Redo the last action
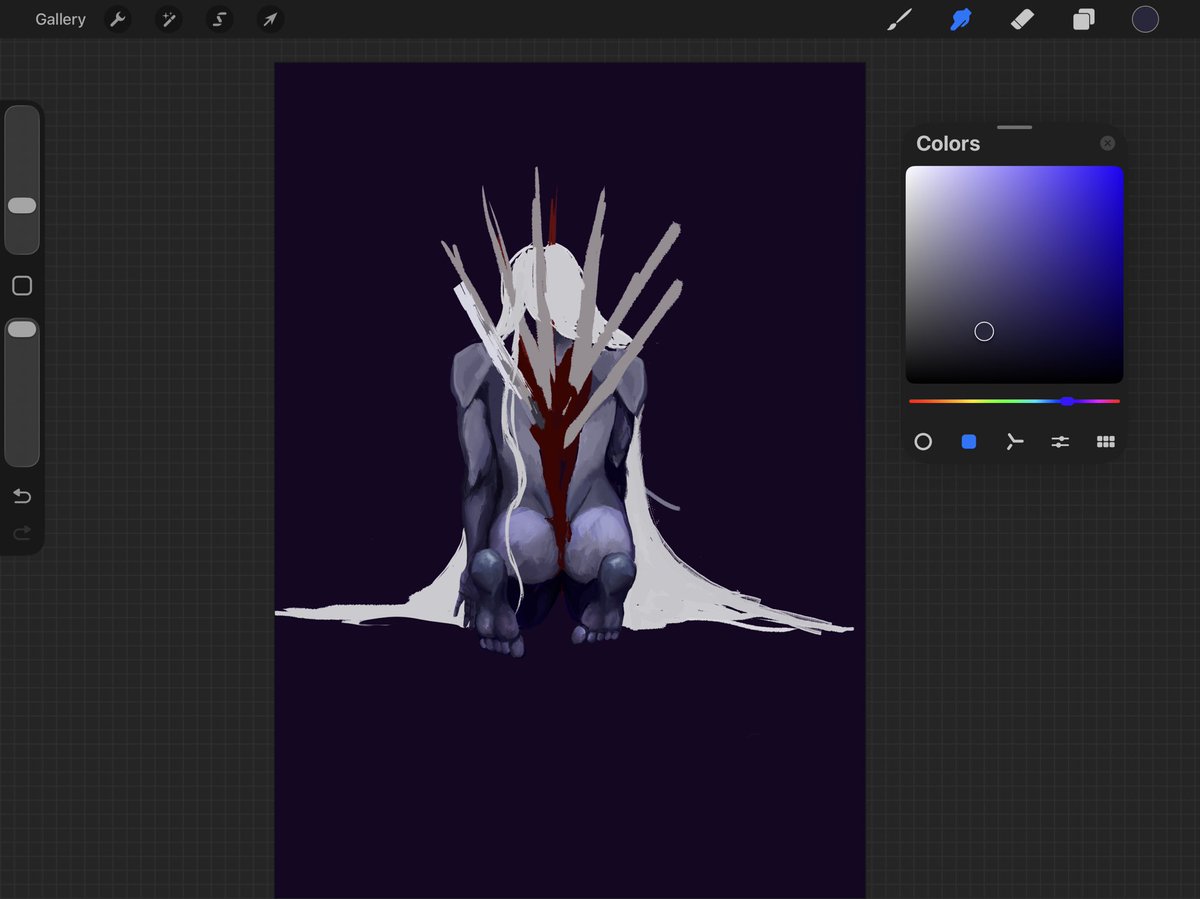 point(22,533)
